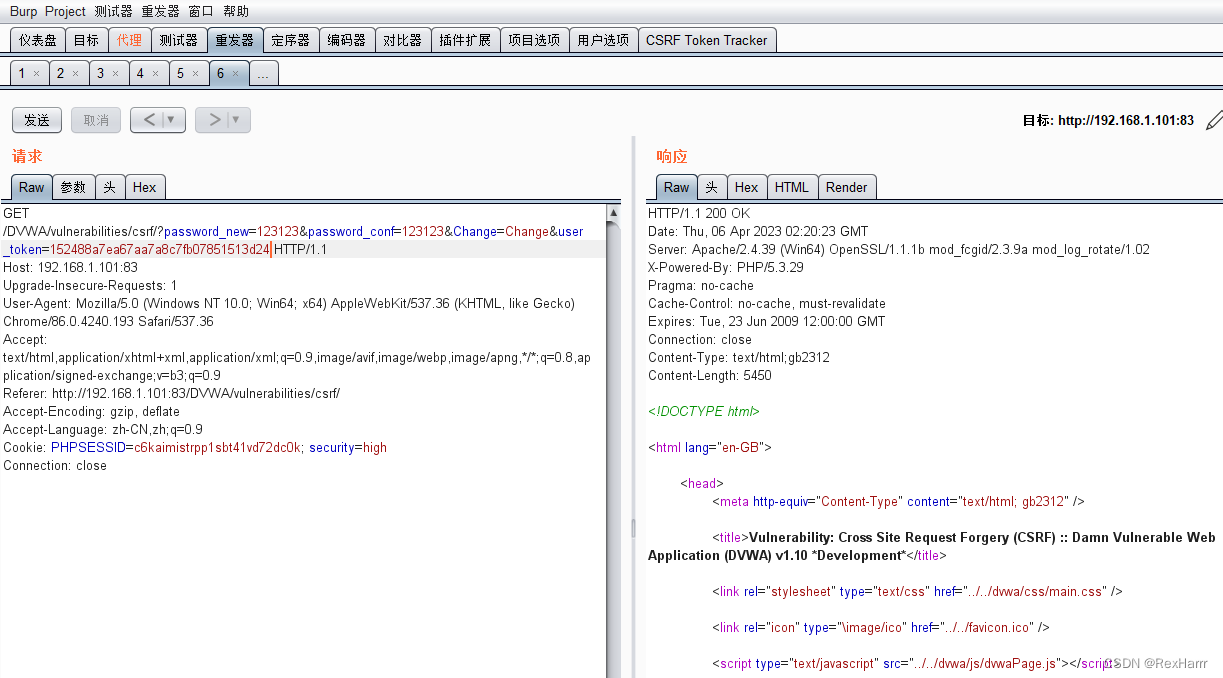The width and height of the screenshot is (1223, 678).
Task: Switch to 定序器 tab
Action: (291, 40)
